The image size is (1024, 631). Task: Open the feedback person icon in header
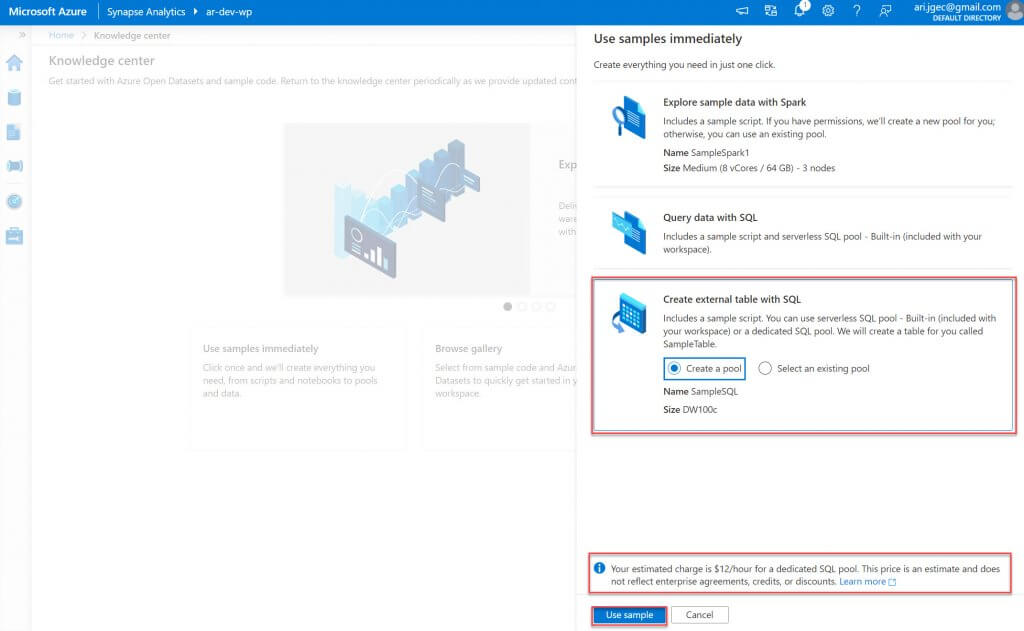point(885,11)
